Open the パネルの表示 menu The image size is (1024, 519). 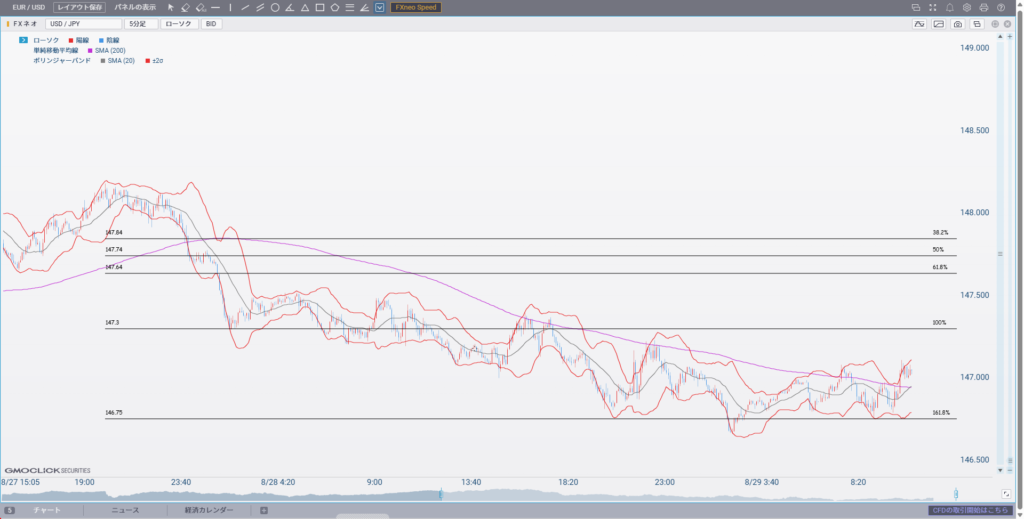click(135, 8)
